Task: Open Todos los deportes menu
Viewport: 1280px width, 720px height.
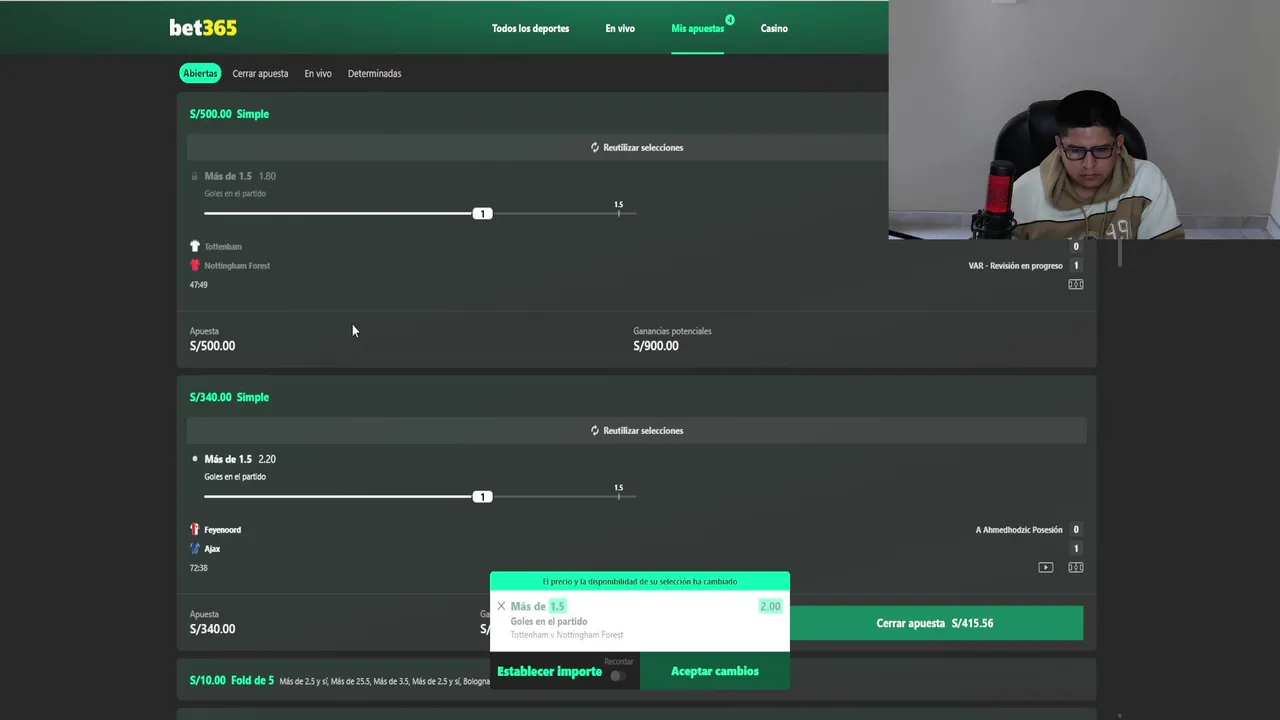Action: click(x=530, y=28)
